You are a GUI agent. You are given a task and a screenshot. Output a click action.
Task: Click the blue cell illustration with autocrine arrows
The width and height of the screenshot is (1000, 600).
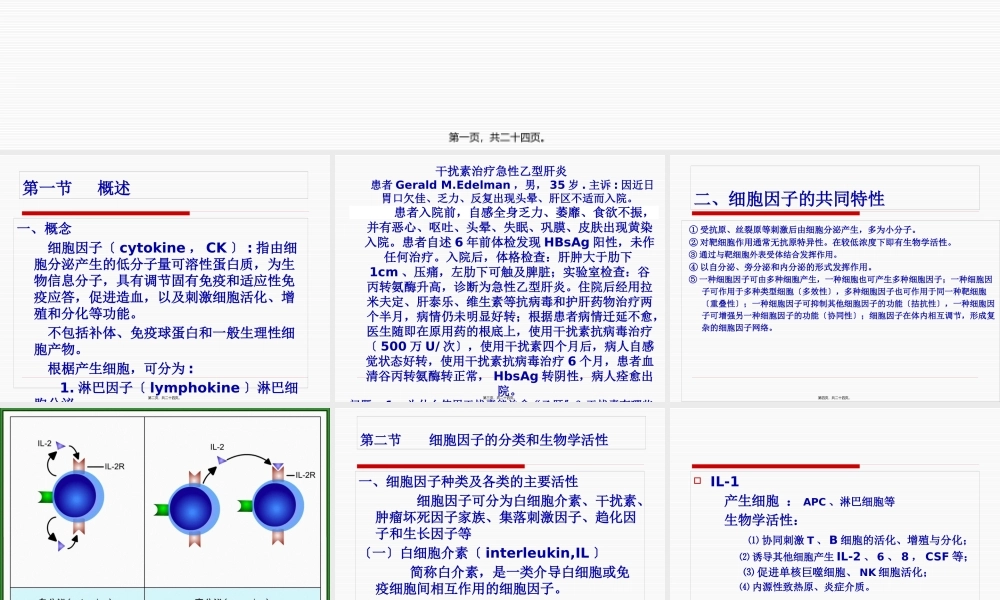tap(78, 497)
